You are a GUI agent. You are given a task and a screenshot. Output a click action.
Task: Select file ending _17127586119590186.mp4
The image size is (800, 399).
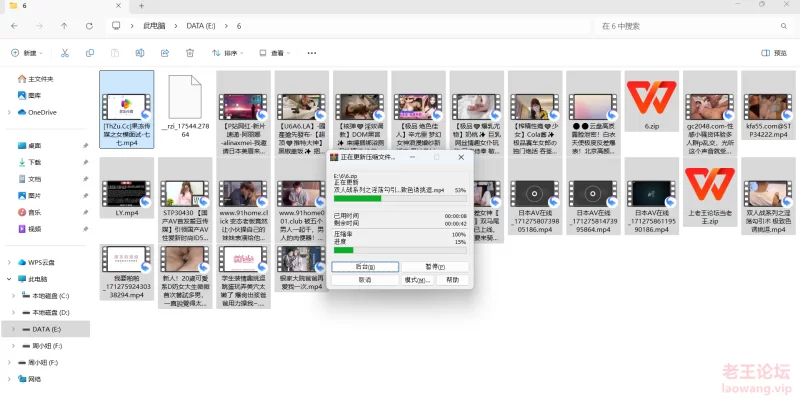tap(652, 196)
